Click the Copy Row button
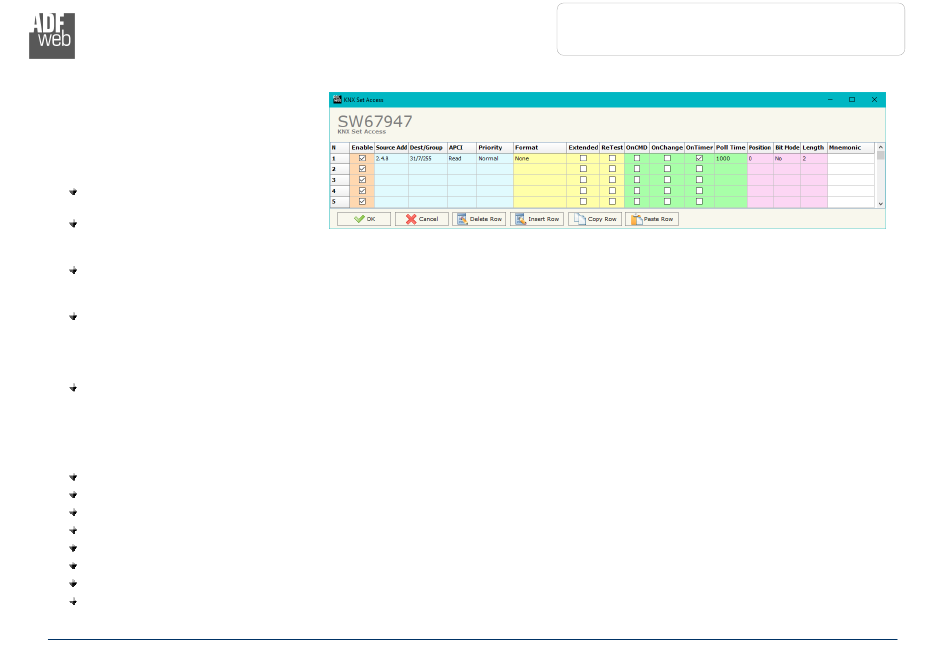 595,219
